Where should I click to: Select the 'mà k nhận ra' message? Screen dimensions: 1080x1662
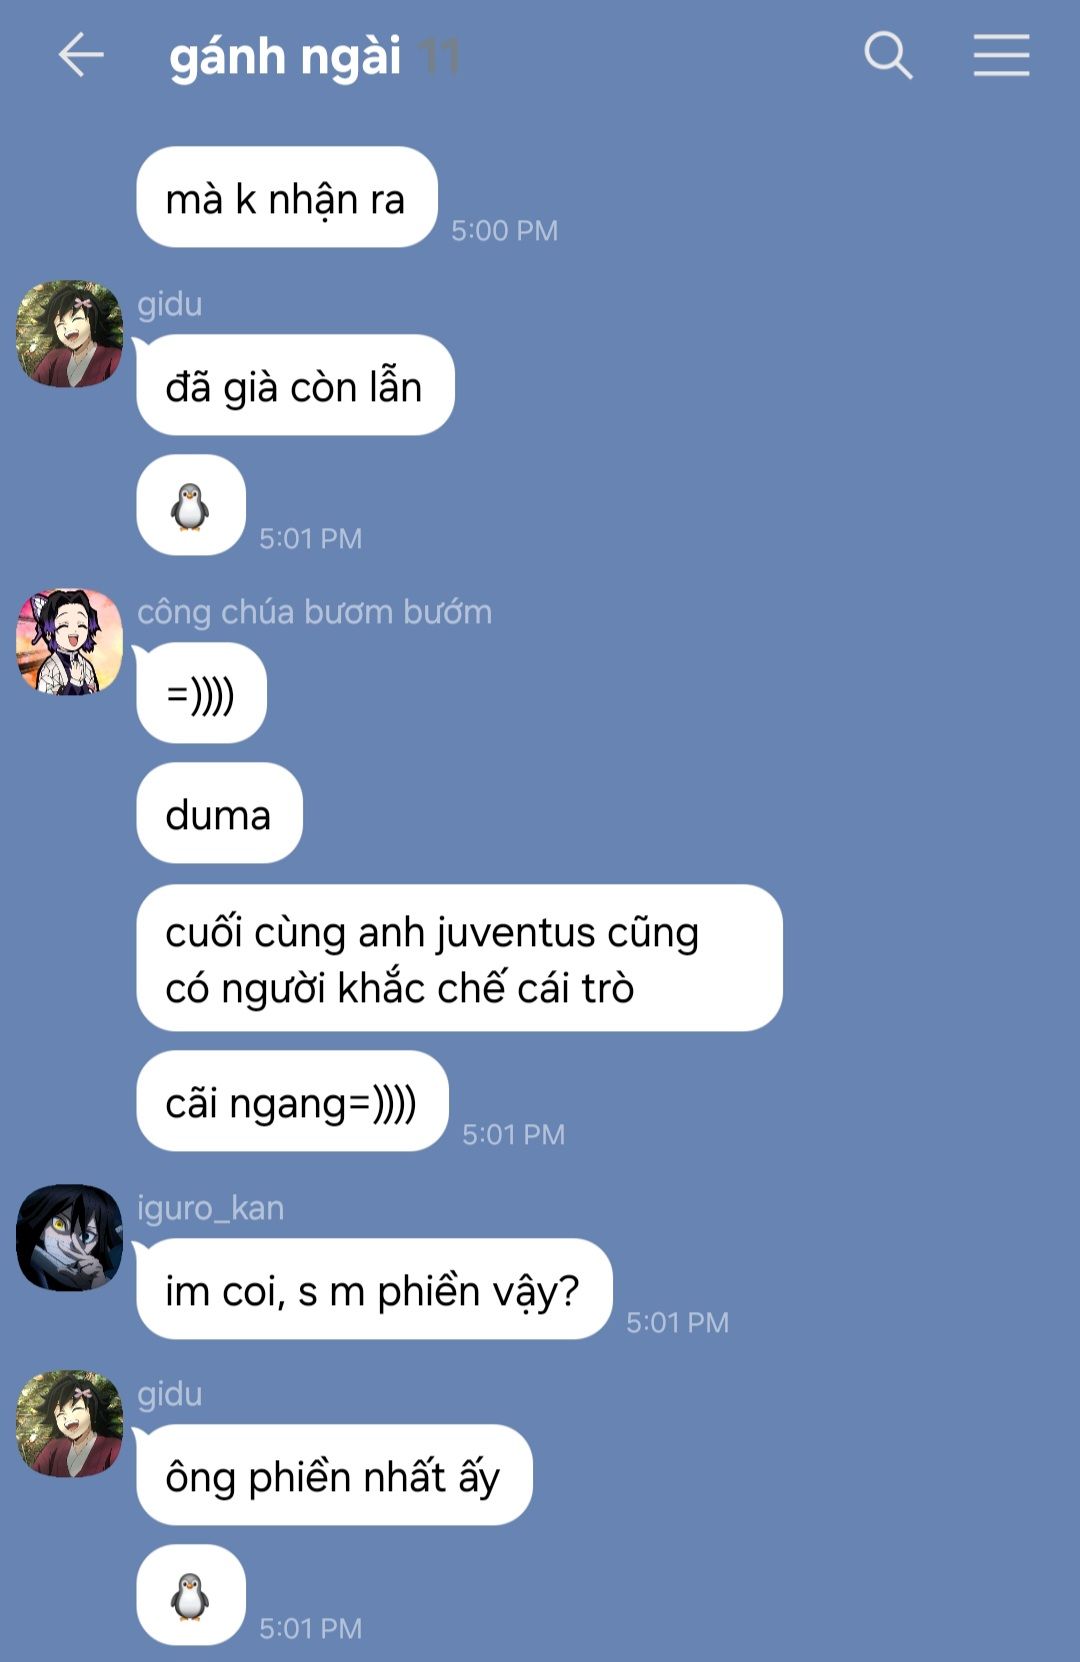tap(287, 197)
